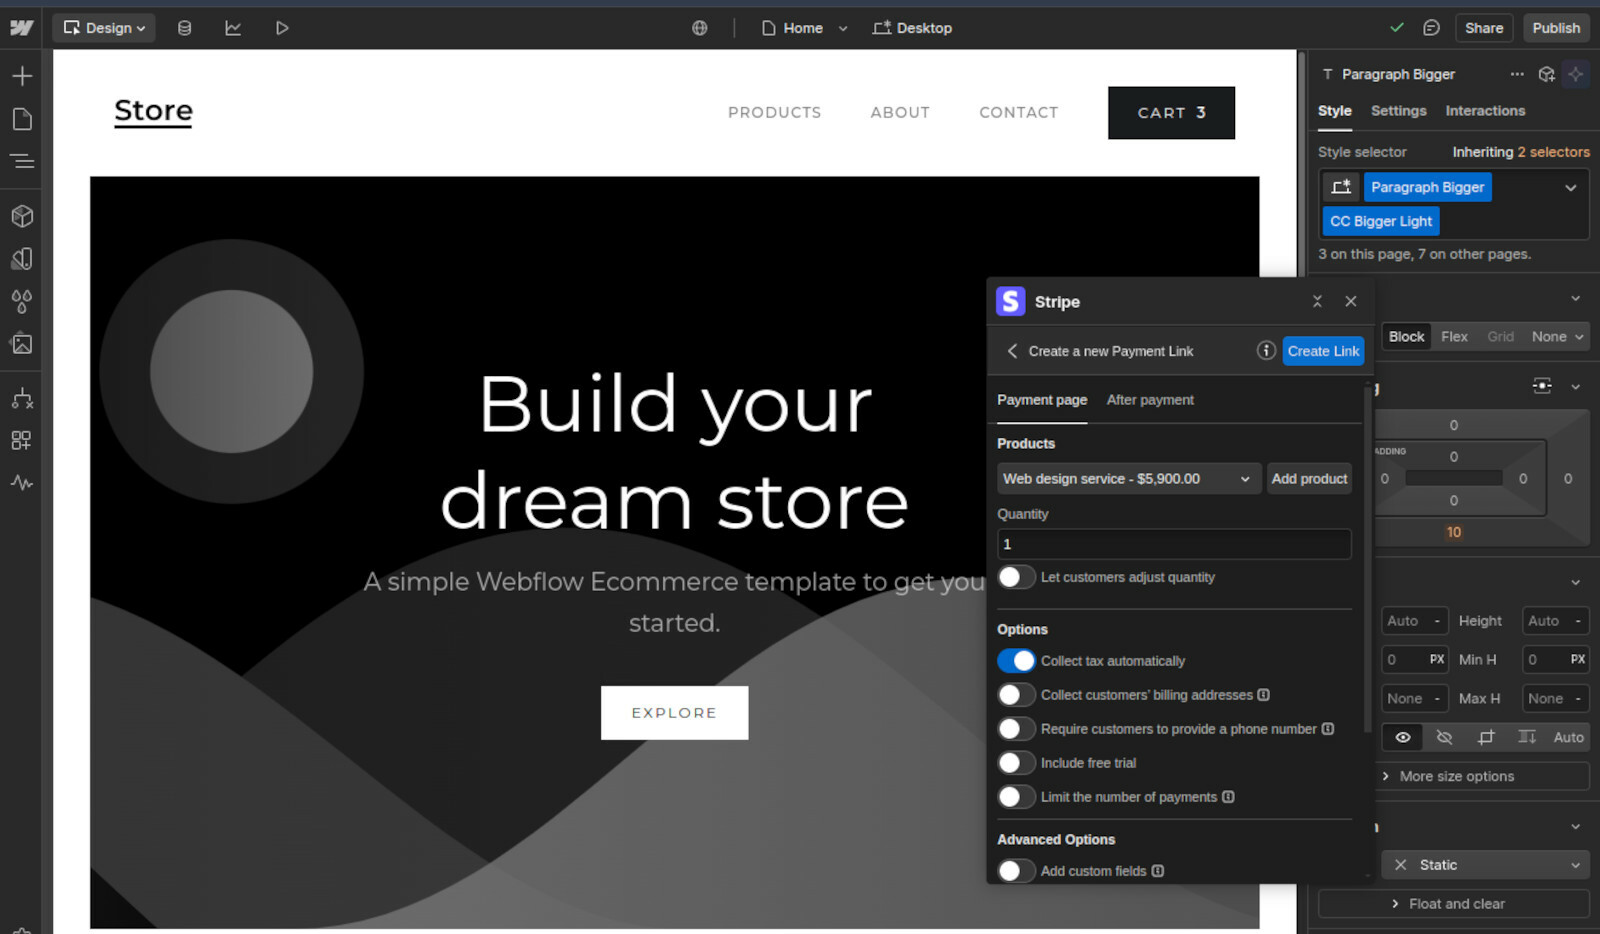The width and height of the screenshot is (1600, 934).
Task: Open the Static position dropdown
Action: pos(1484,864)
